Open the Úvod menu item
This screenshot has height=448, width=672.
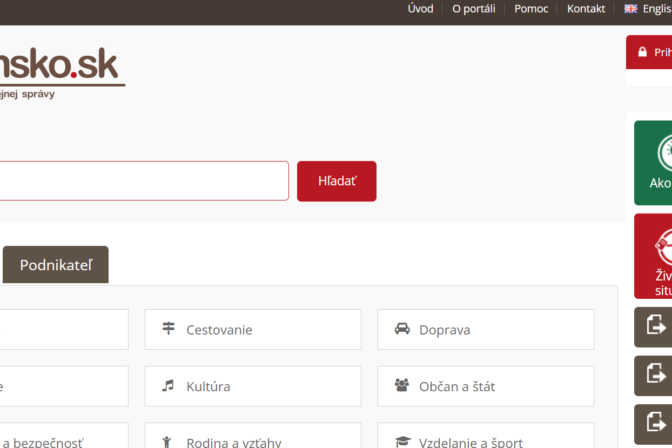pyautogui.click(x=421, y=9)
